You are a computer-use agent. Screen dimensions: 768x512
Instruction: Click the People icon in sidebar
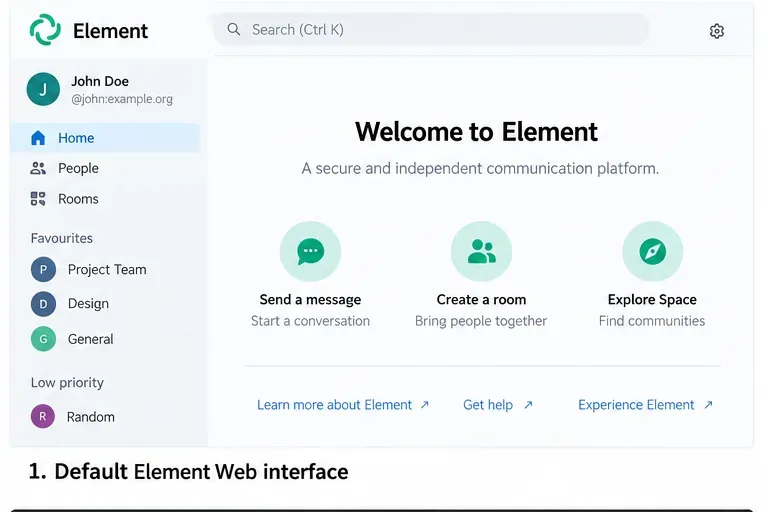coord(38,169)
